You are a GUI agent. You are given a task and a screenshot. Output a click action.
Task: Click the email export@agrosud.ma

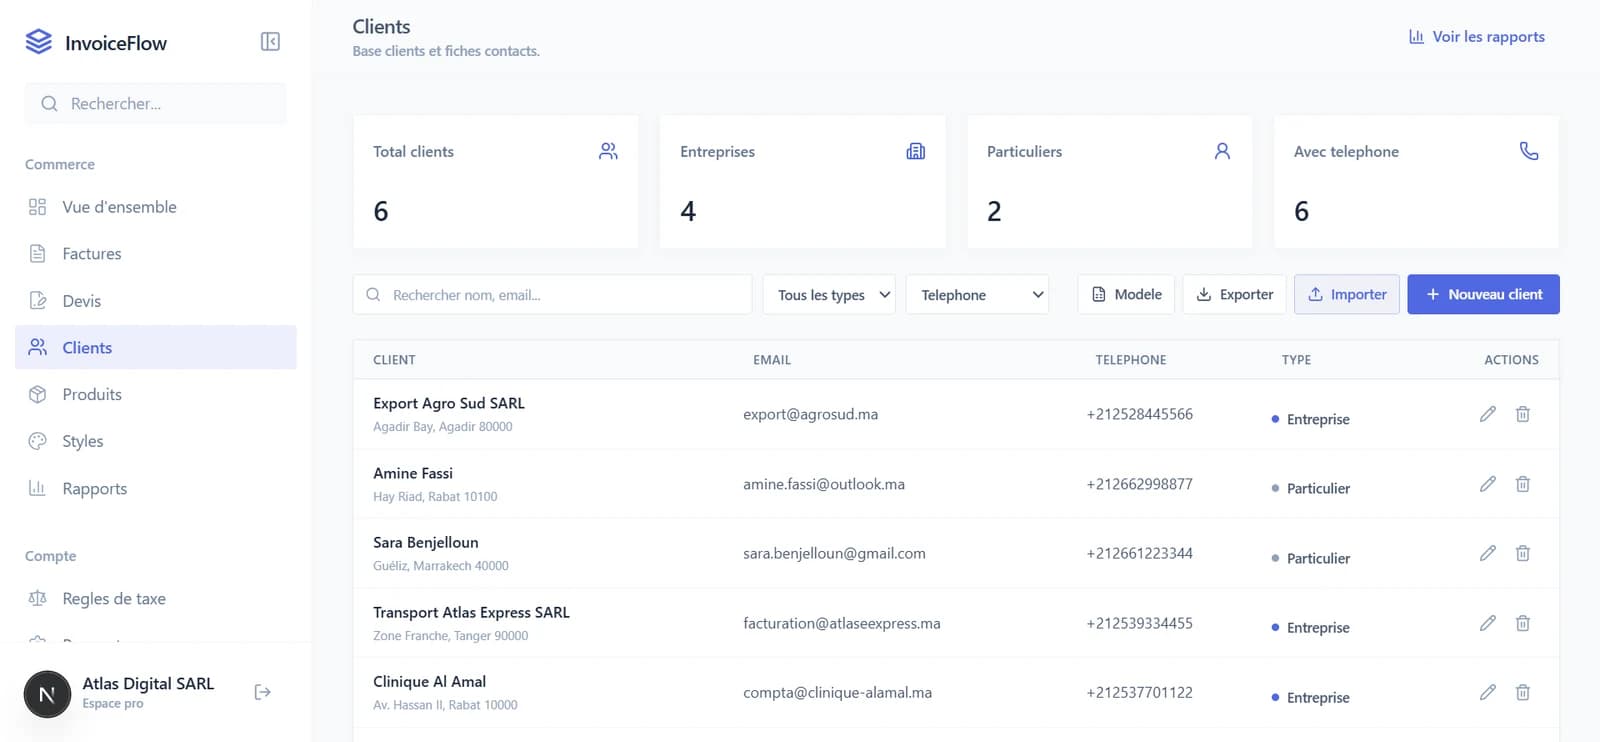811,414
